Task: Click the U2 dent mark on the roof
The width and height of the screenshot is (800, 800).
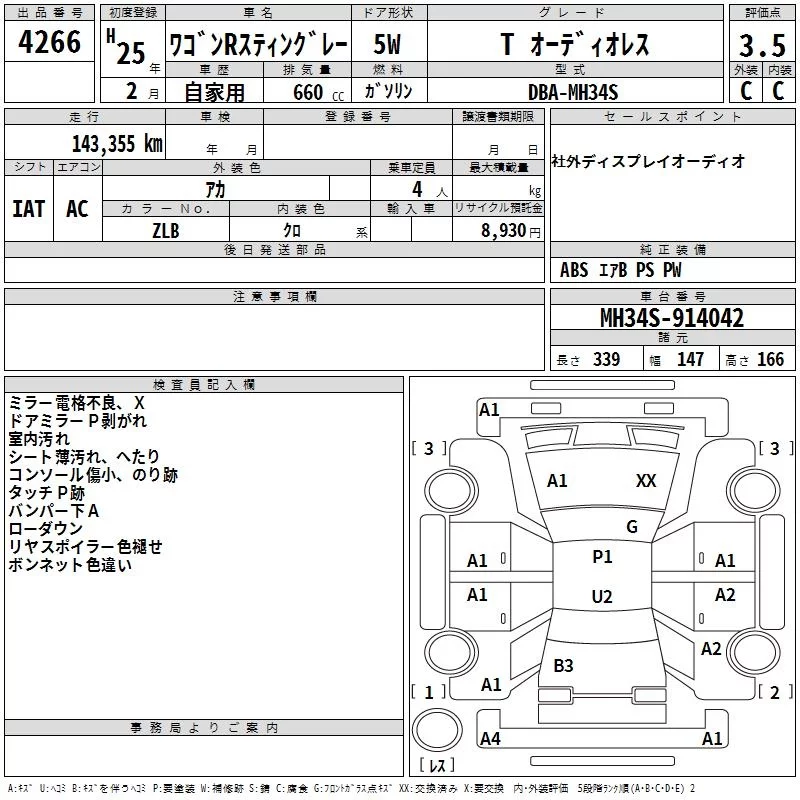Action: click(602, 596)
